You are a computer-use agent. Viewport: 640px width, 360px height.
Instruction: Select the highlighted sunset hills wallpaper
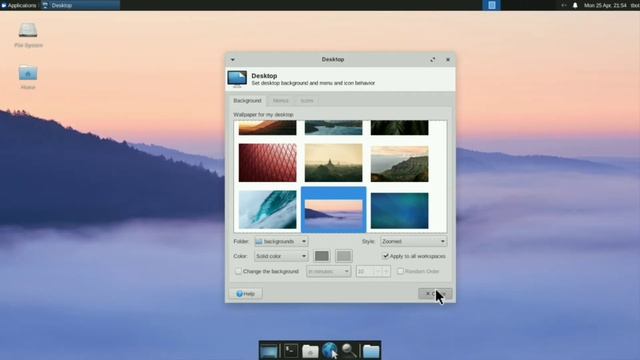click(333, 210)
